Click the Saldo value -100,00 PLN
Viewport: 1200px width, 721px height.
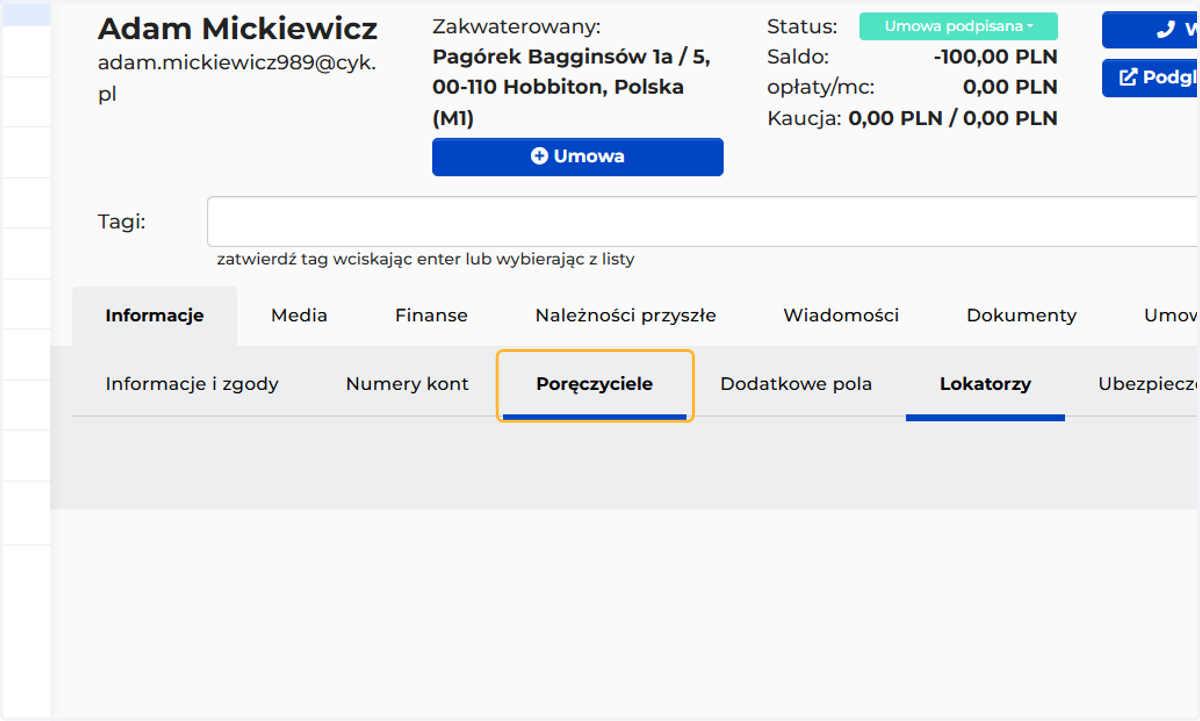(995, 57)
